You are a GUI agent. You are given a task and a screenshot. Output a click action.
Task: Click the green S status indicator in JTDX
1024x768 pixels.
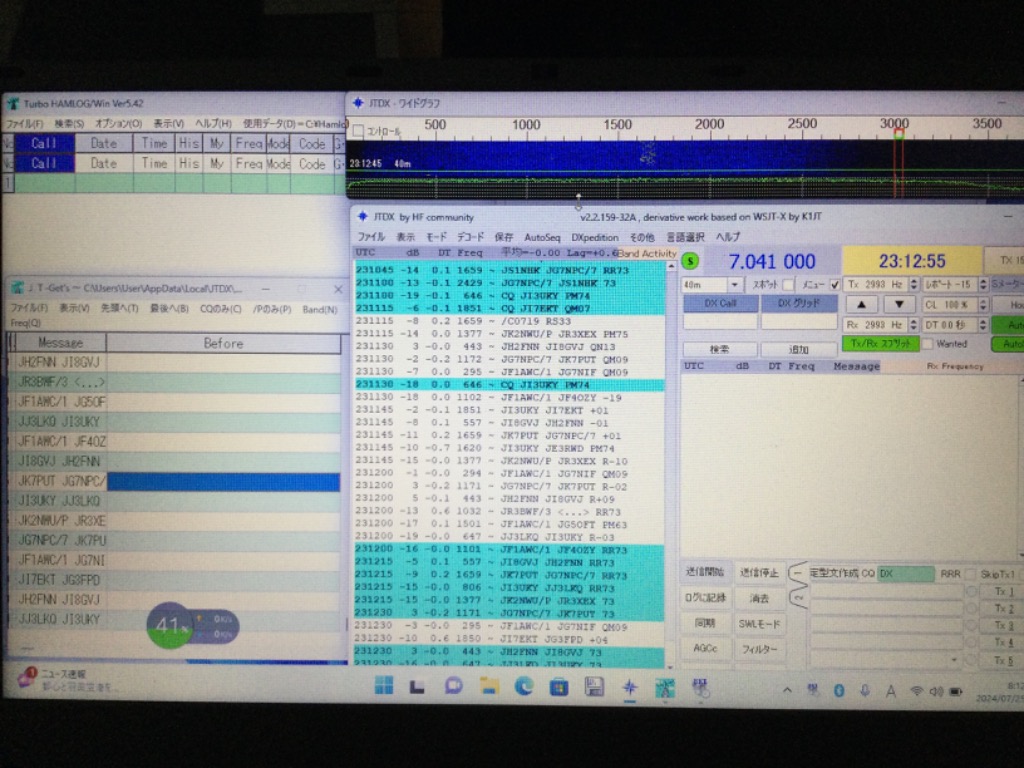click(x=690, y=261)
